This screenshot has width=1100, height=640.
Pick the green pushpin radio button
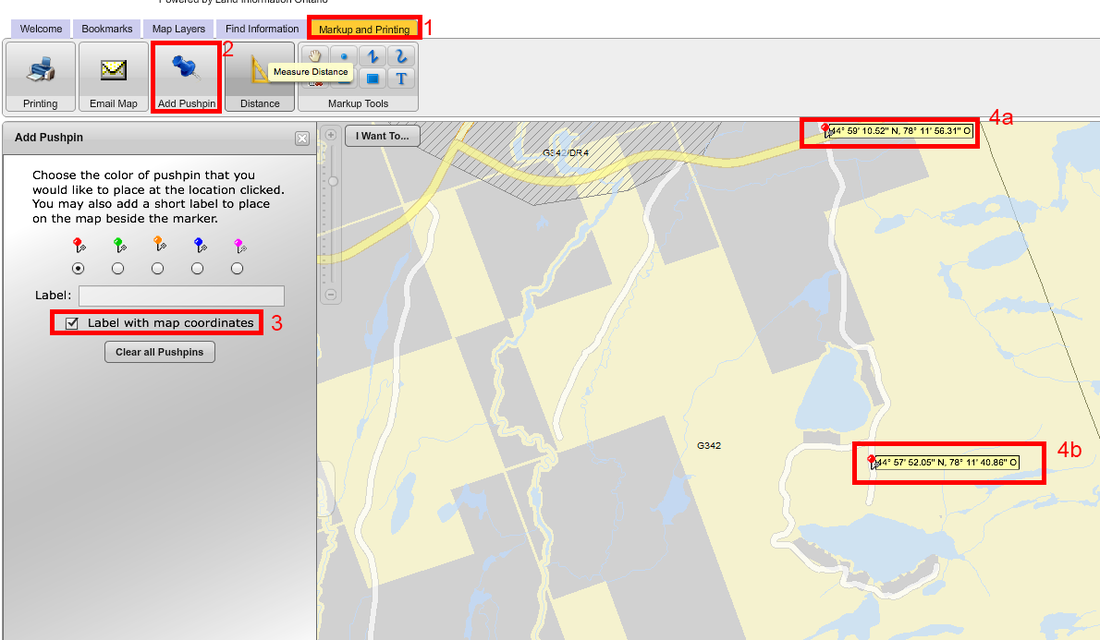pyautogui.click(x=118, y=268)
